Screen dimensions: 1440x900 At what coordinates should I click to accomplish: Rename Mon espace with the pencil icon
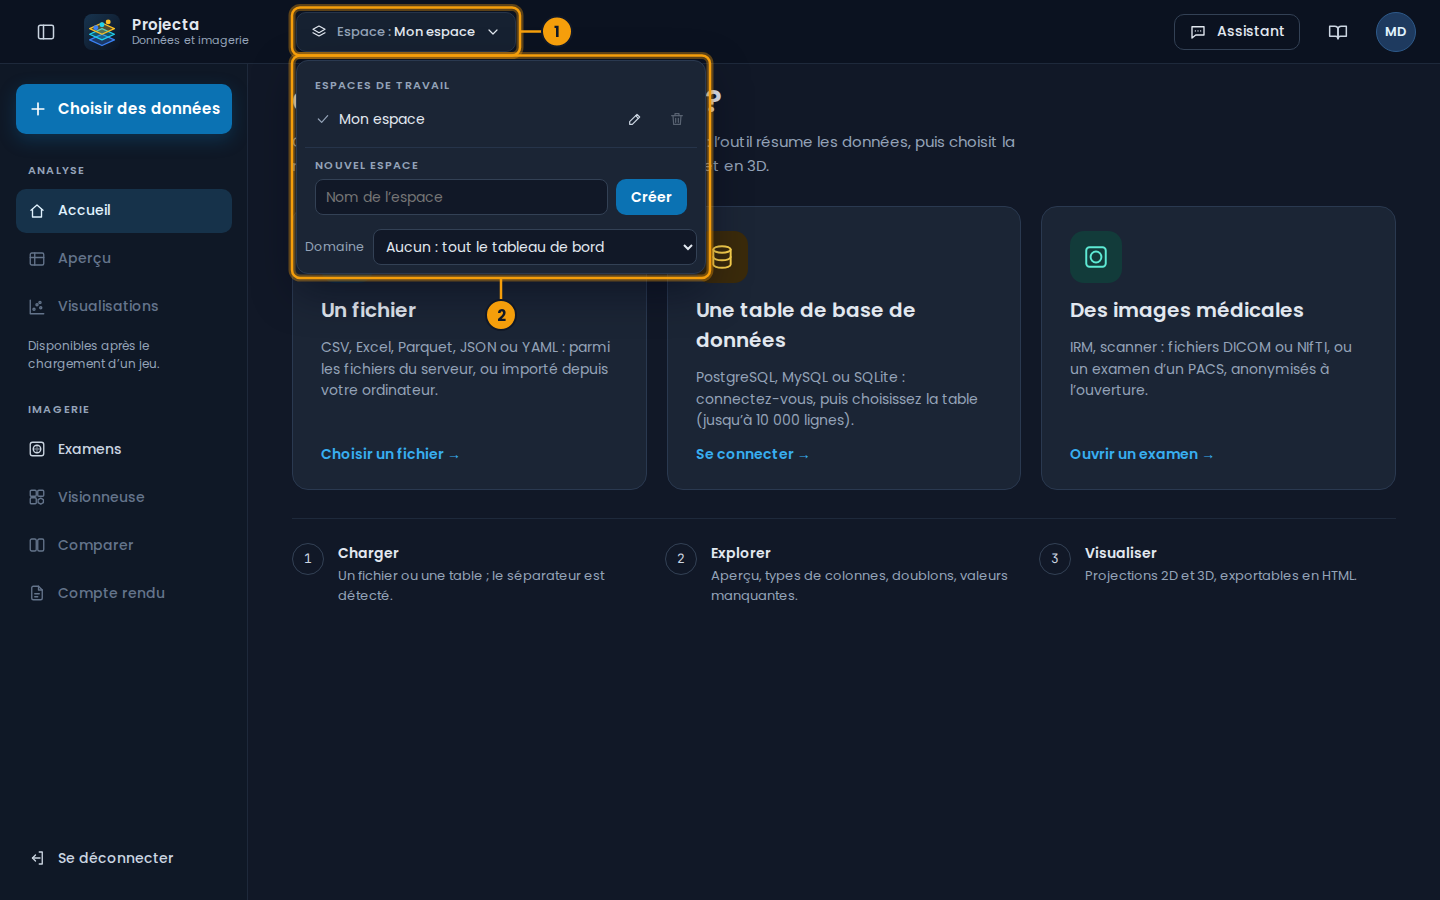(x=634, y=119)
